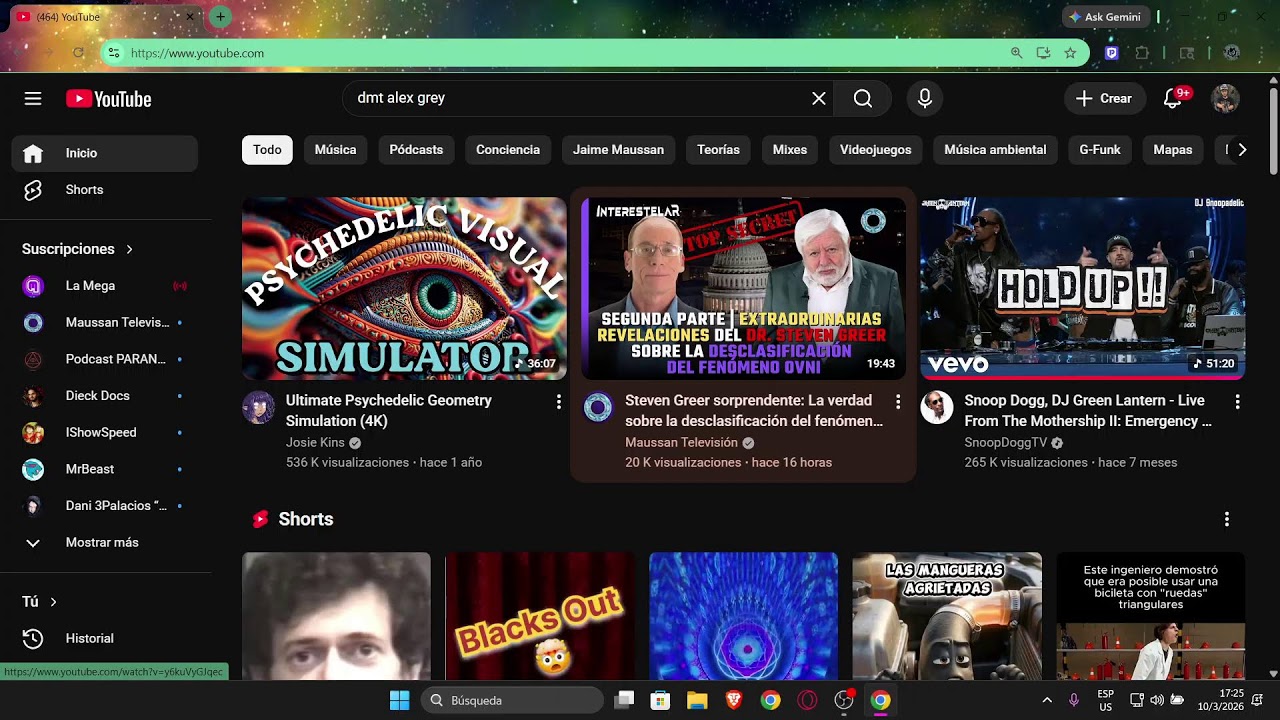Select the G-Funk filter chip
The image size is (1280, 720).
[x=1100, y=150]
